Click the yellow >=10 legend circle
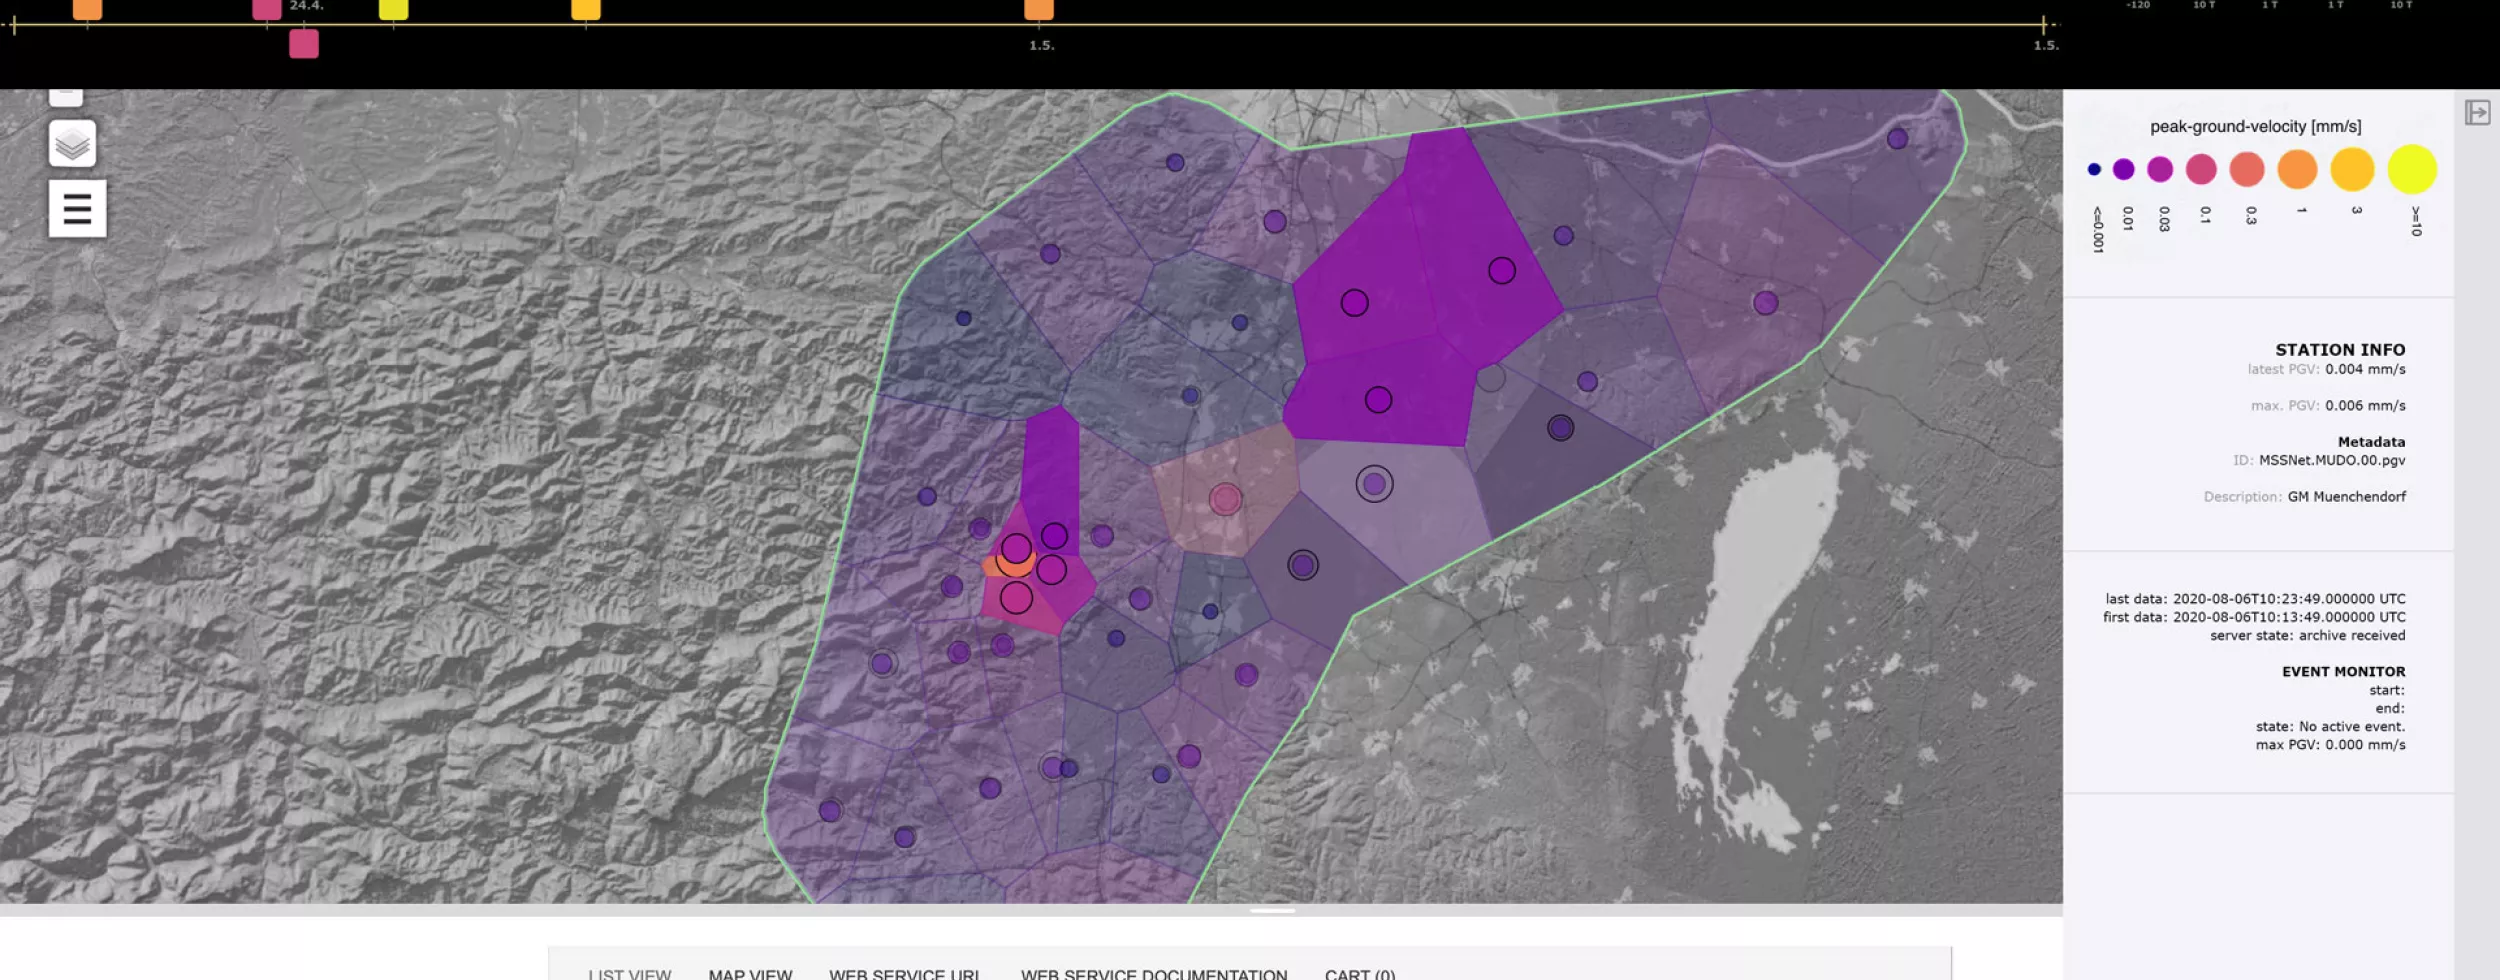 point(2411,169)
